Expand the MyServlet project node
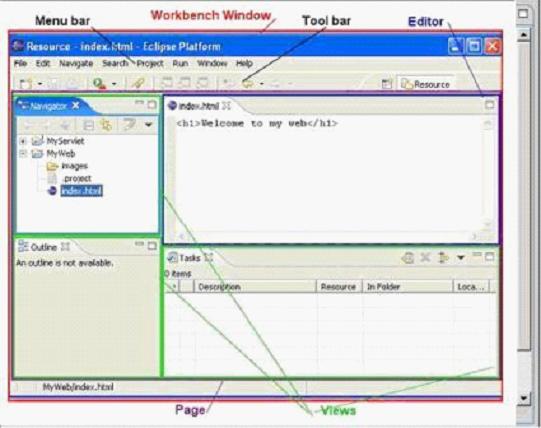This screenshot has height=428, width=541. (23, 141)
